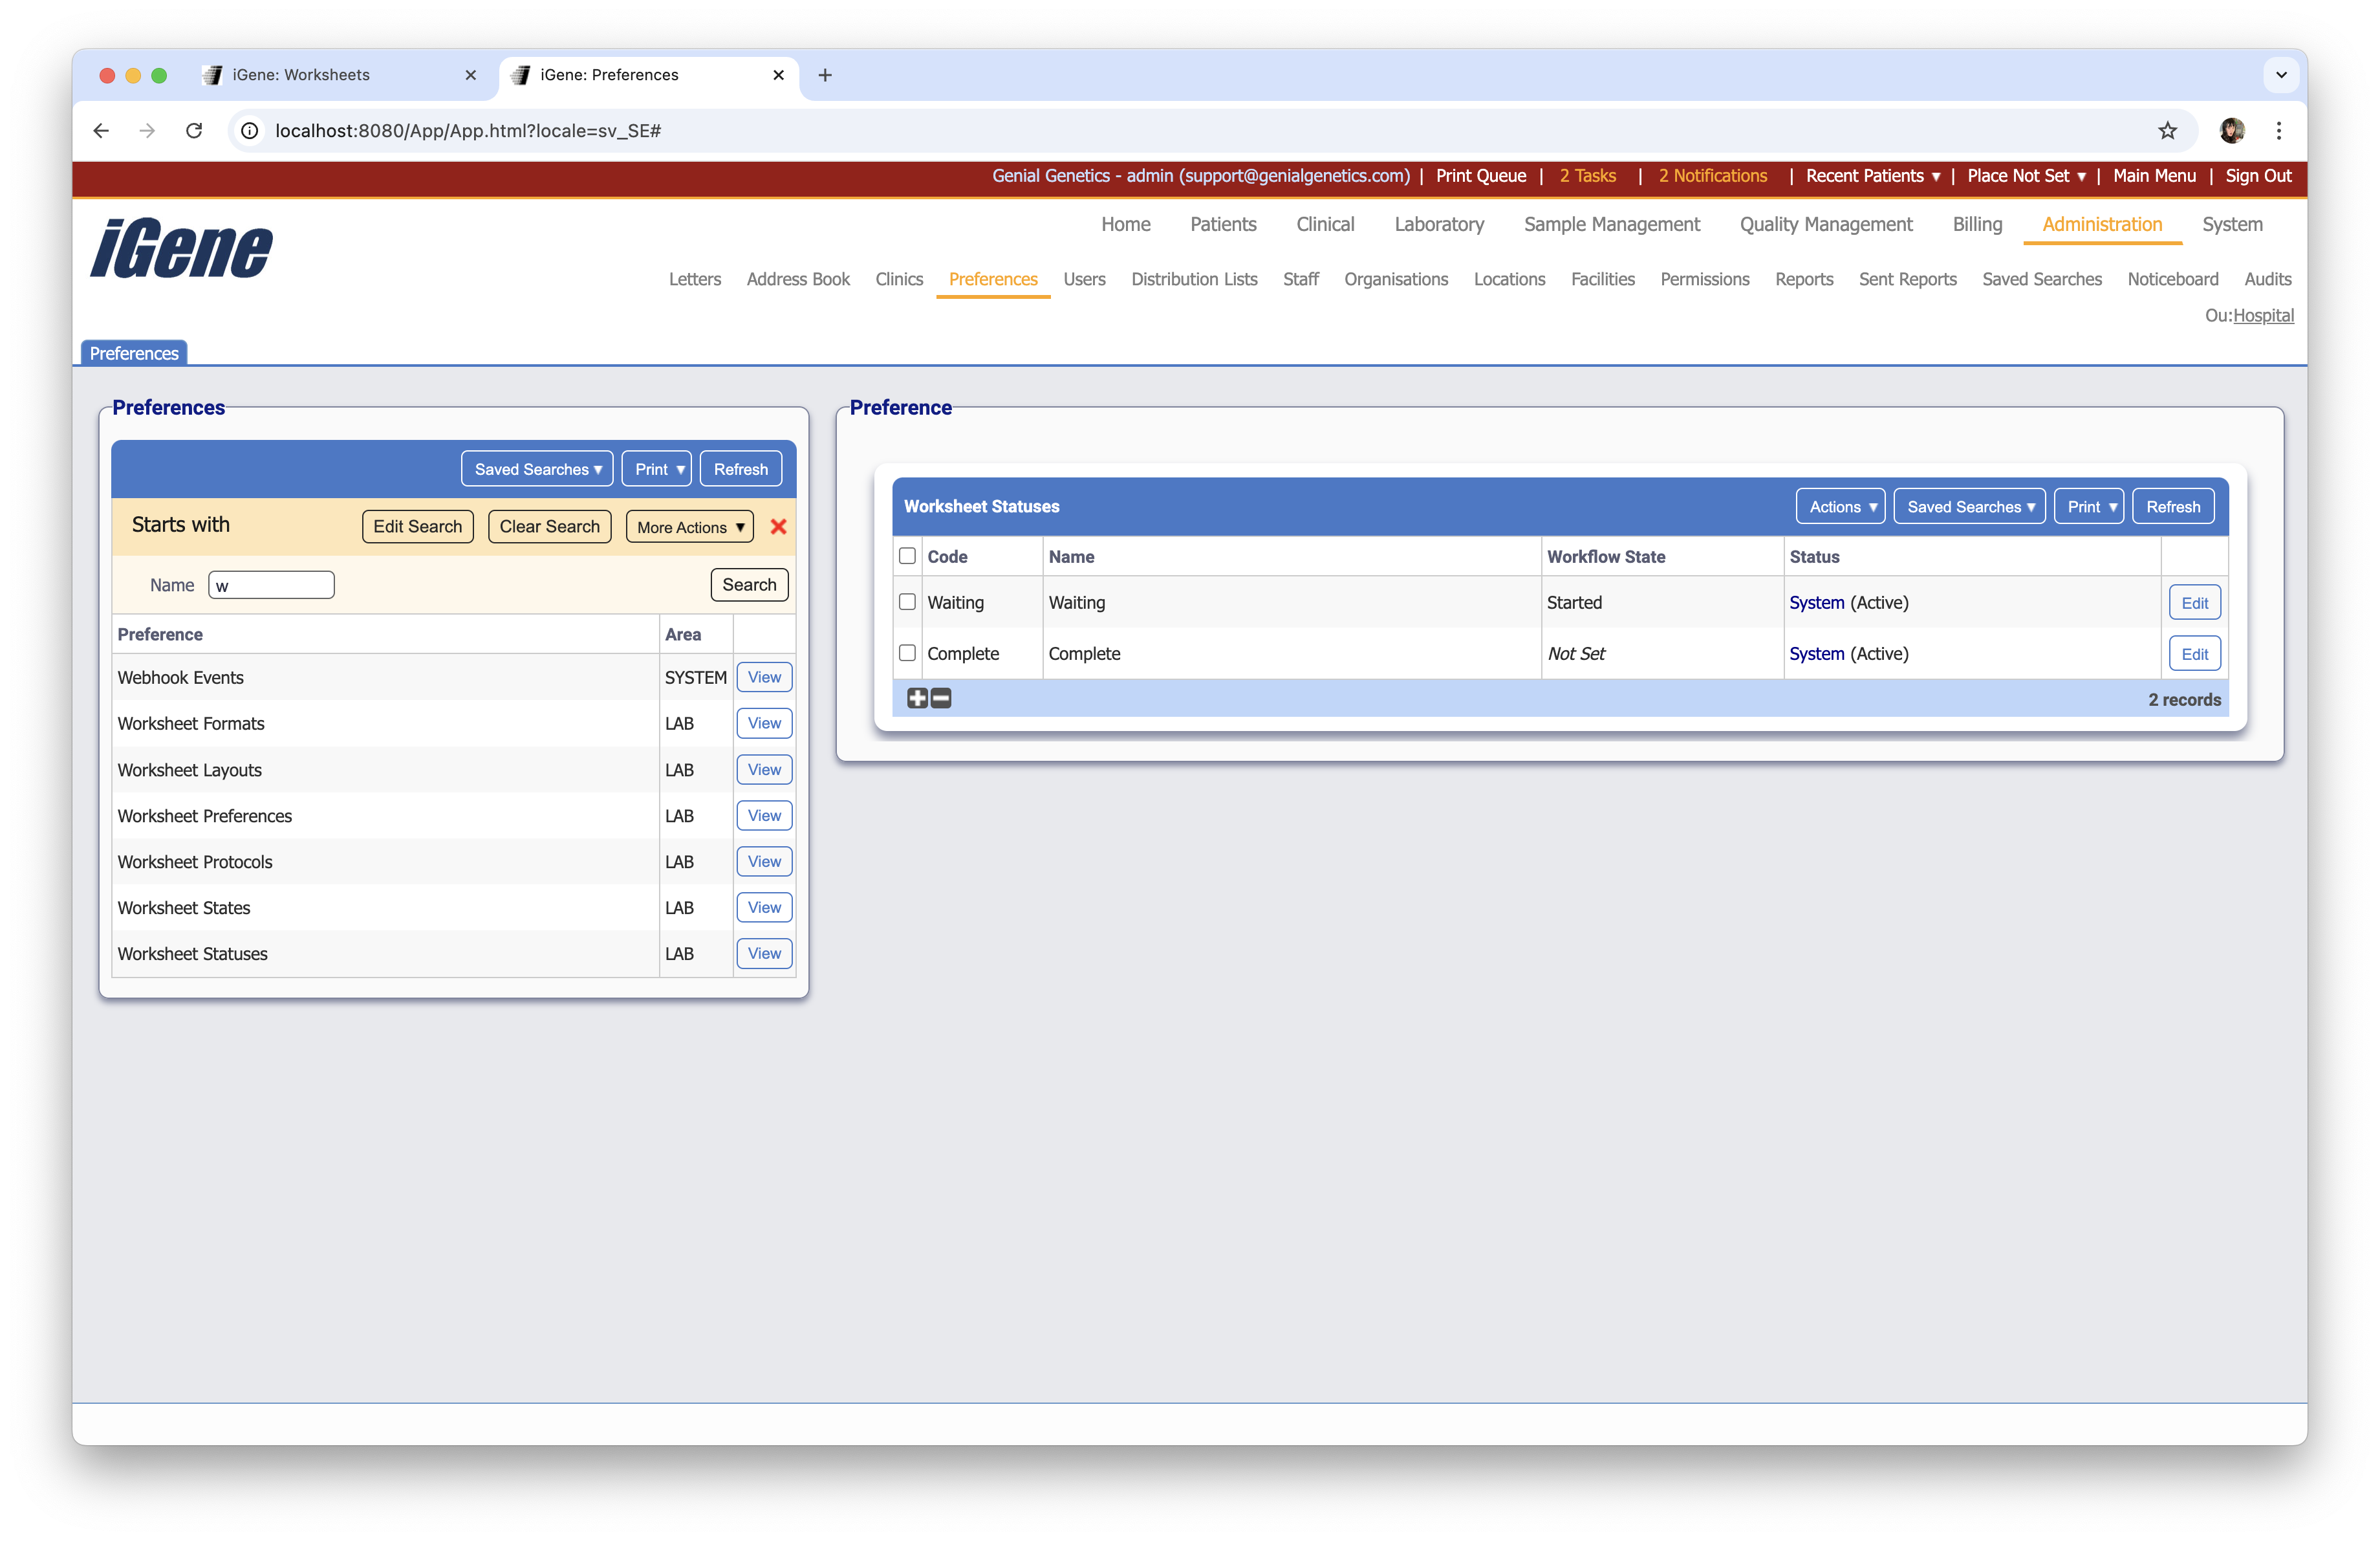Viewport: 2380px width, 1541px height.
Task: Expand the More Actions dropdown
Action: tap(689, 527)
